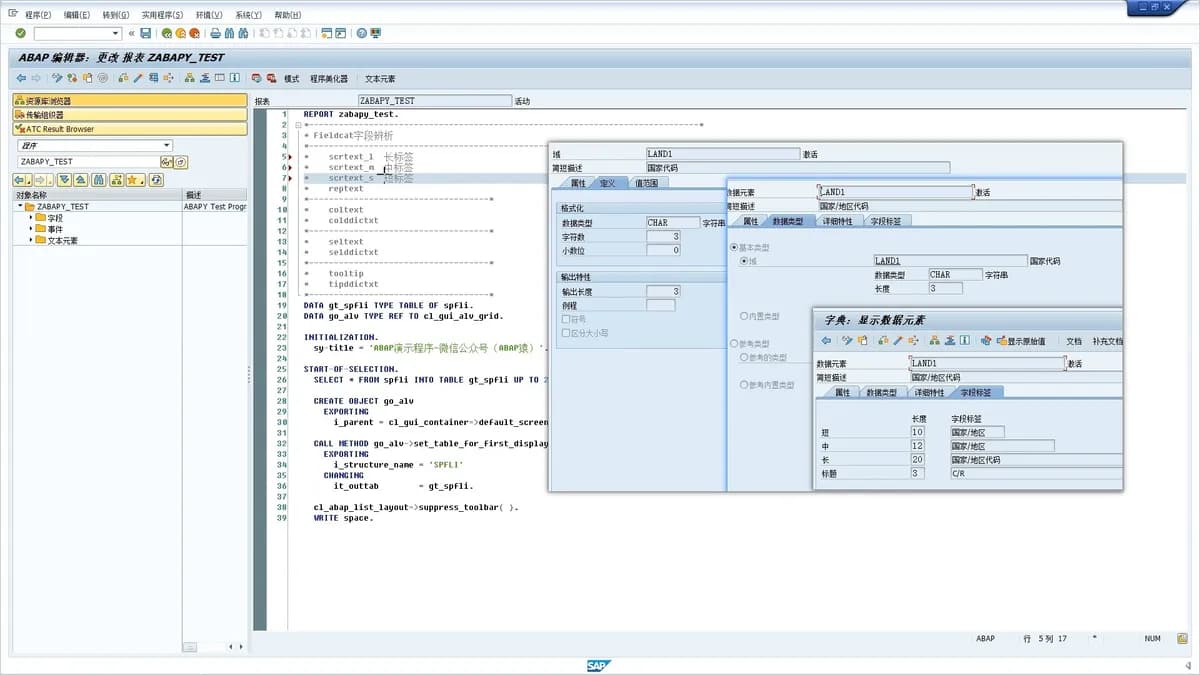
Task: Click the 文本元素 button in the editor toolbar
Action: (380, 78)
